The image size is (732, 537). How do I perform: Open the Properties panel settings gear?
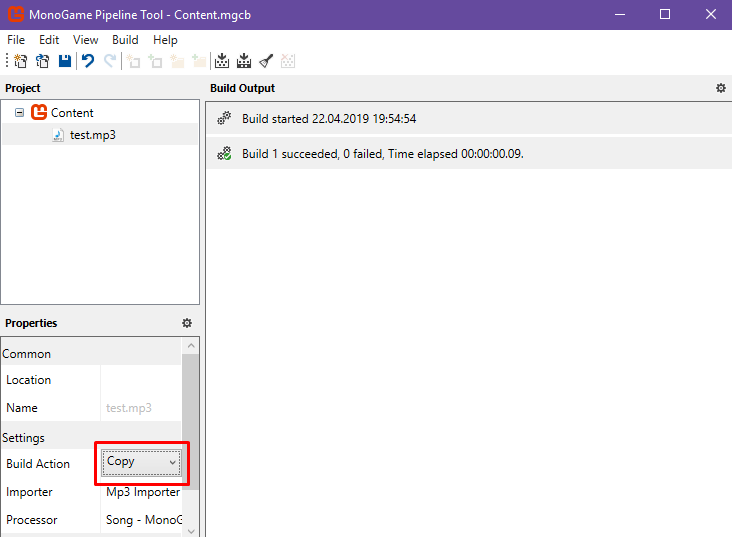click(187, 323)
